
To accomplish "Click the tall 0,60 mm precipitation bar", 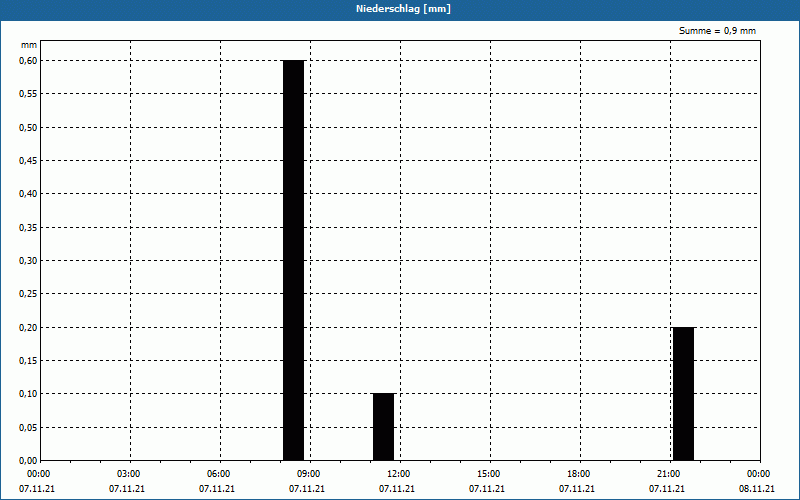I will [293, 260].
